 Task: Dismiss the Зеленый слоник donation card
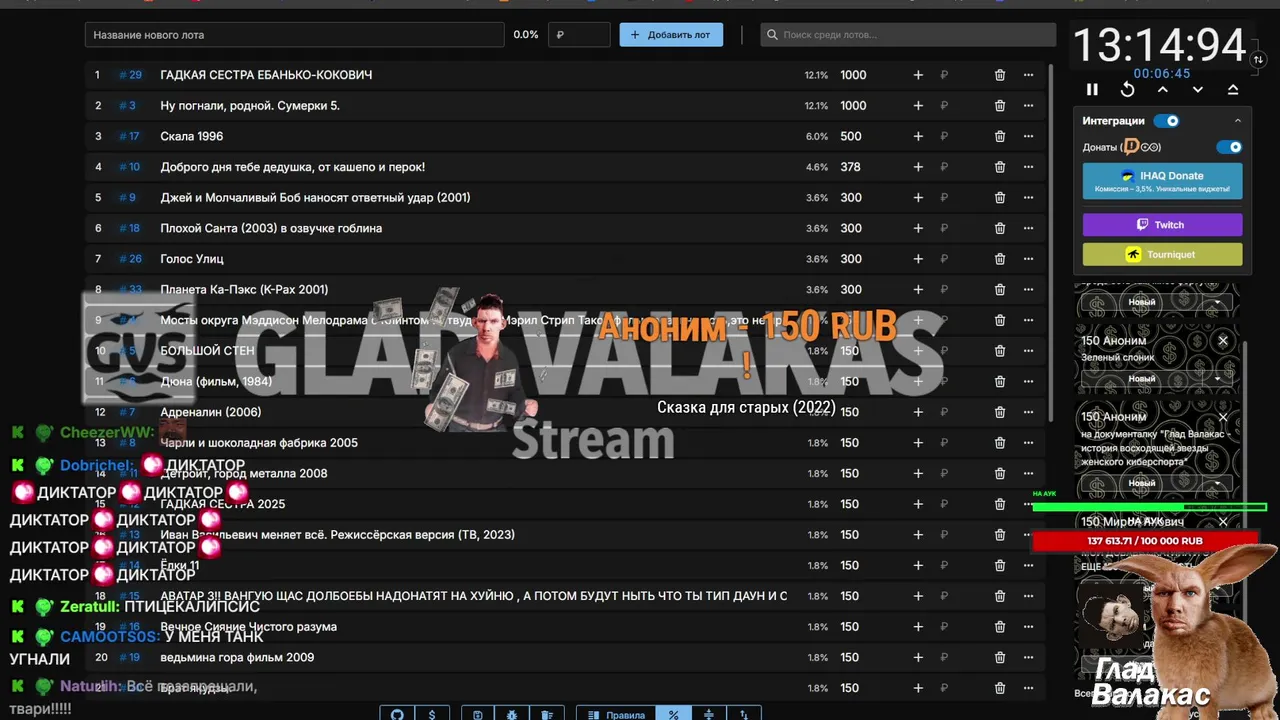click(1222, 341)
